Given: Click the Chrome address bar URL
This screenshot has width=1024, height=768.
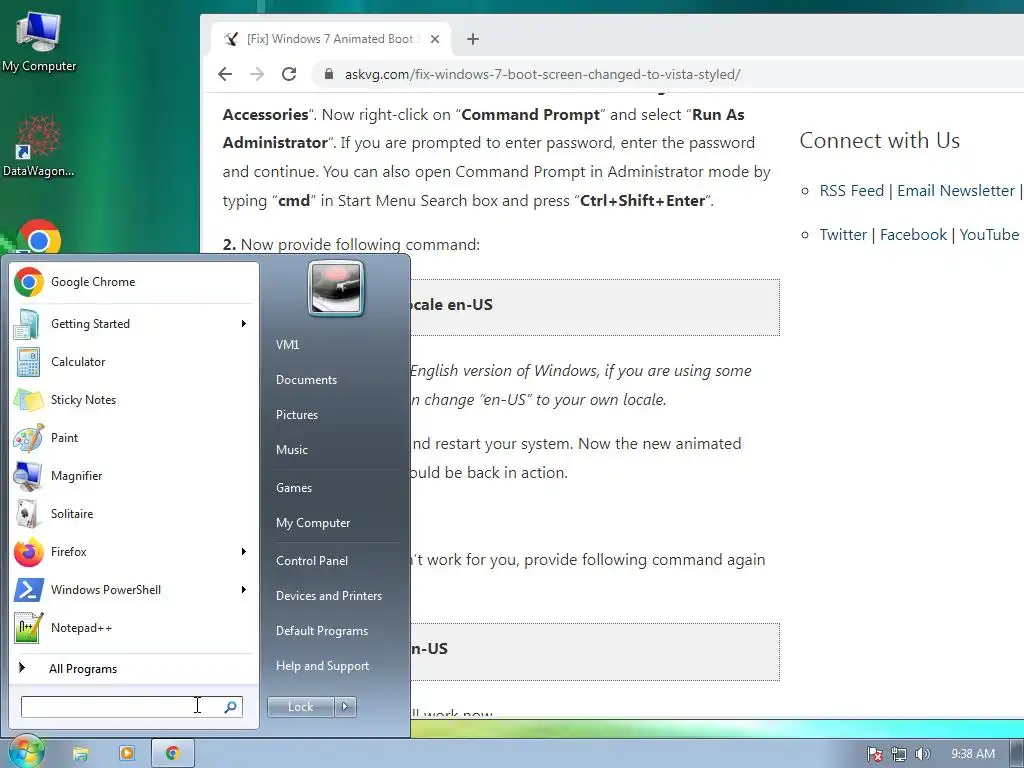Looking at the screenshot, I should [x=542, y=74].
